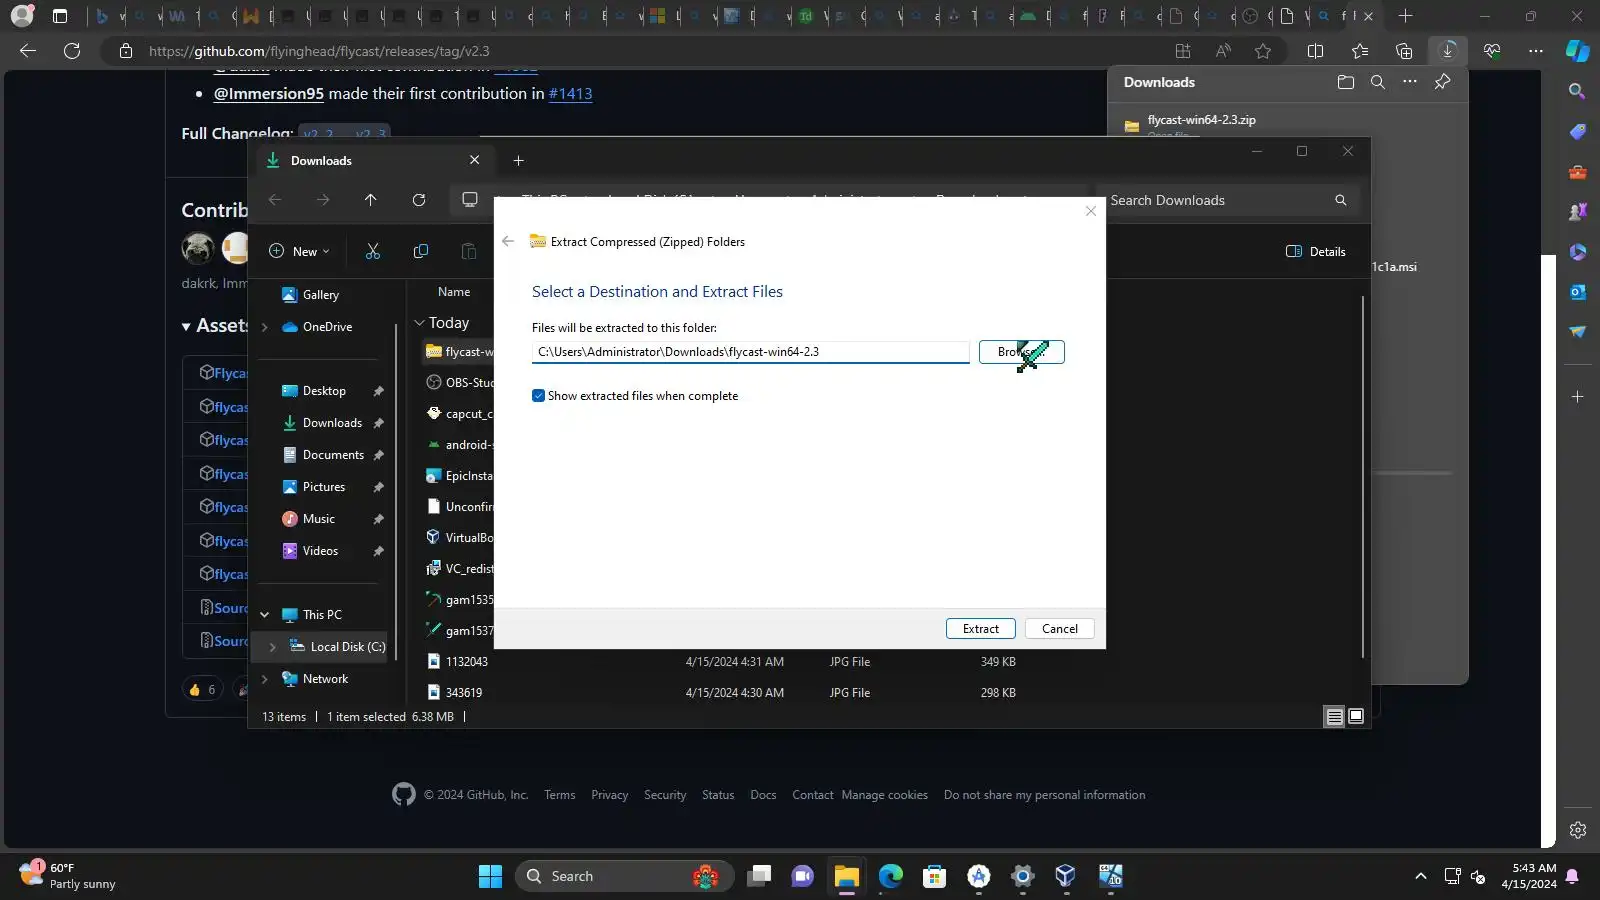
Task: Click the Read aloud icon in address bar
Action: point(1223,51)
